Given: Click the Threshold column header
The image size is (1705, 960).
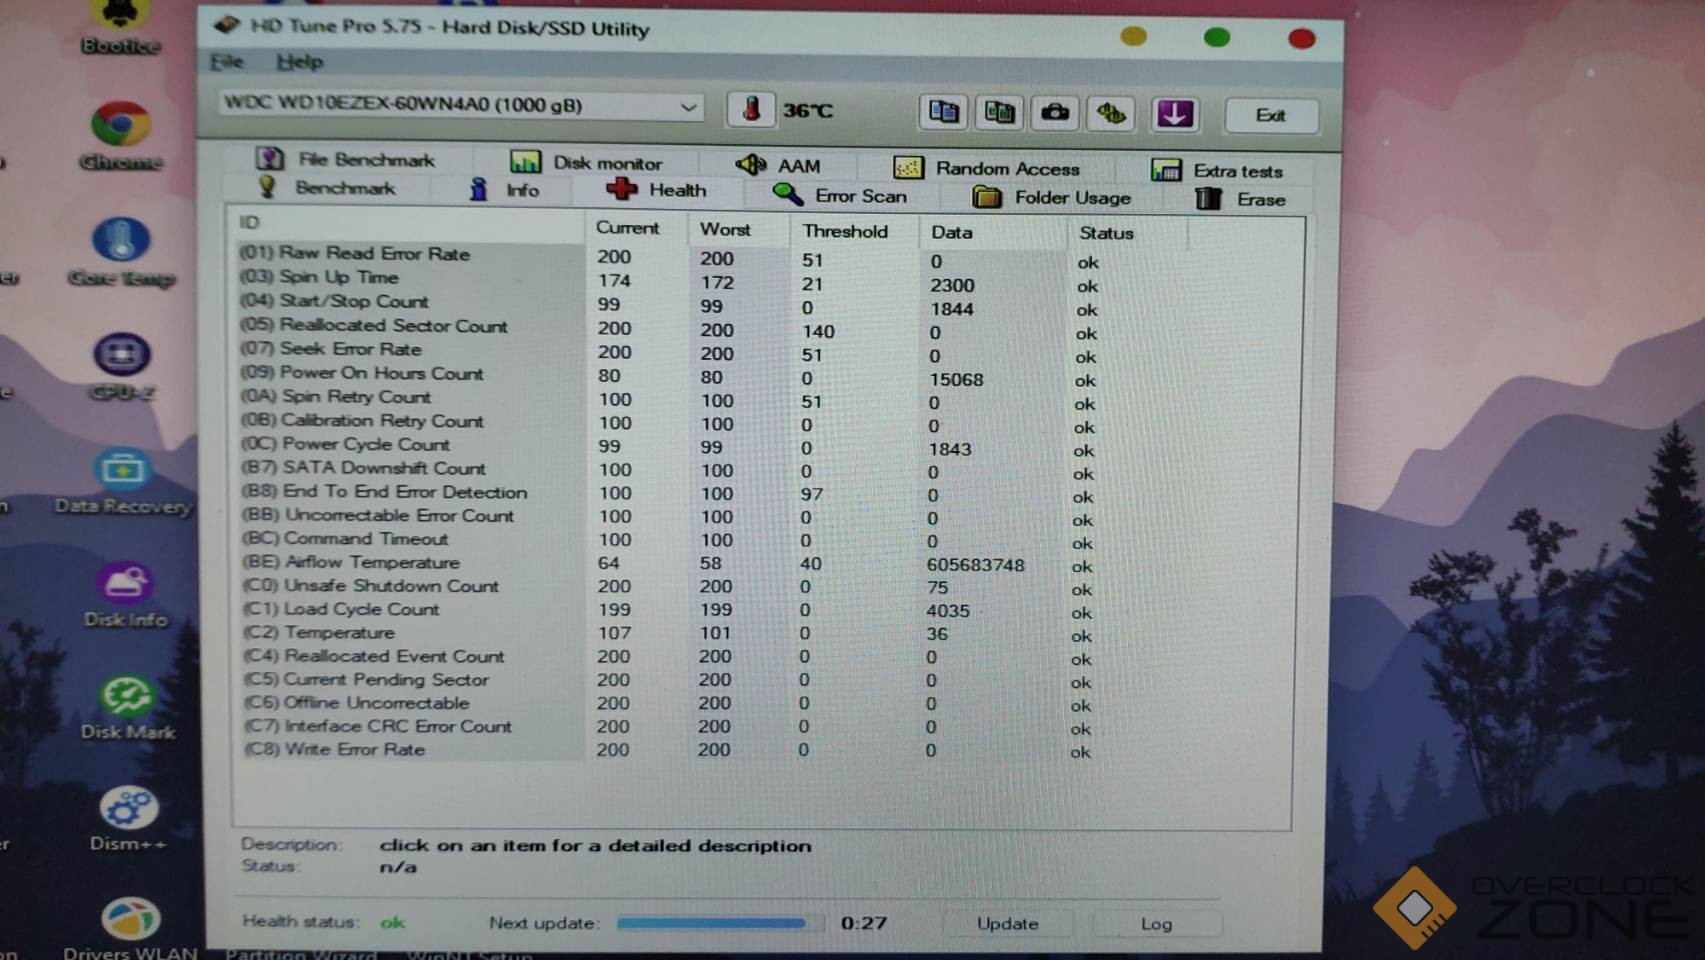Looking at the screenshot, I should (x=855, y=231).
